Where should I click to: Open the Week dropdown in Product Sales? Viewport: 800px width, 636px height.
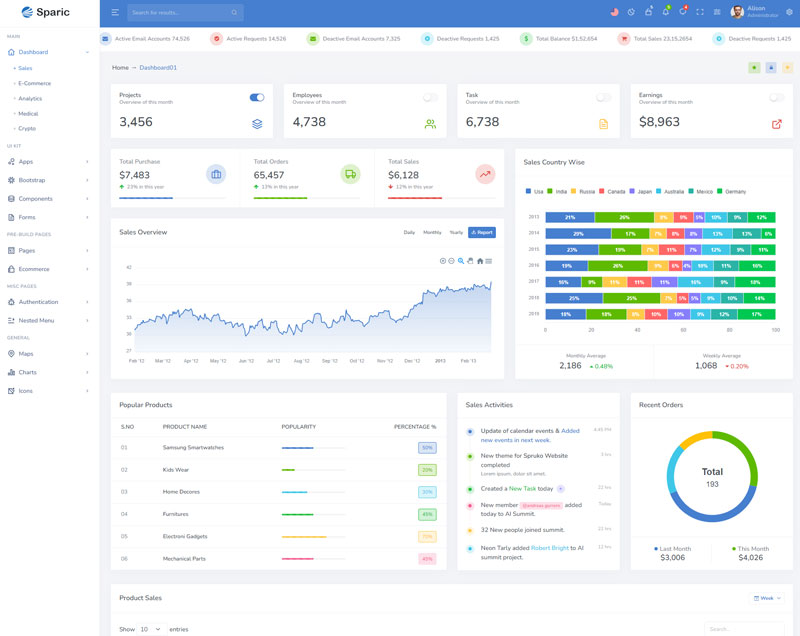(x=768, y=598)
